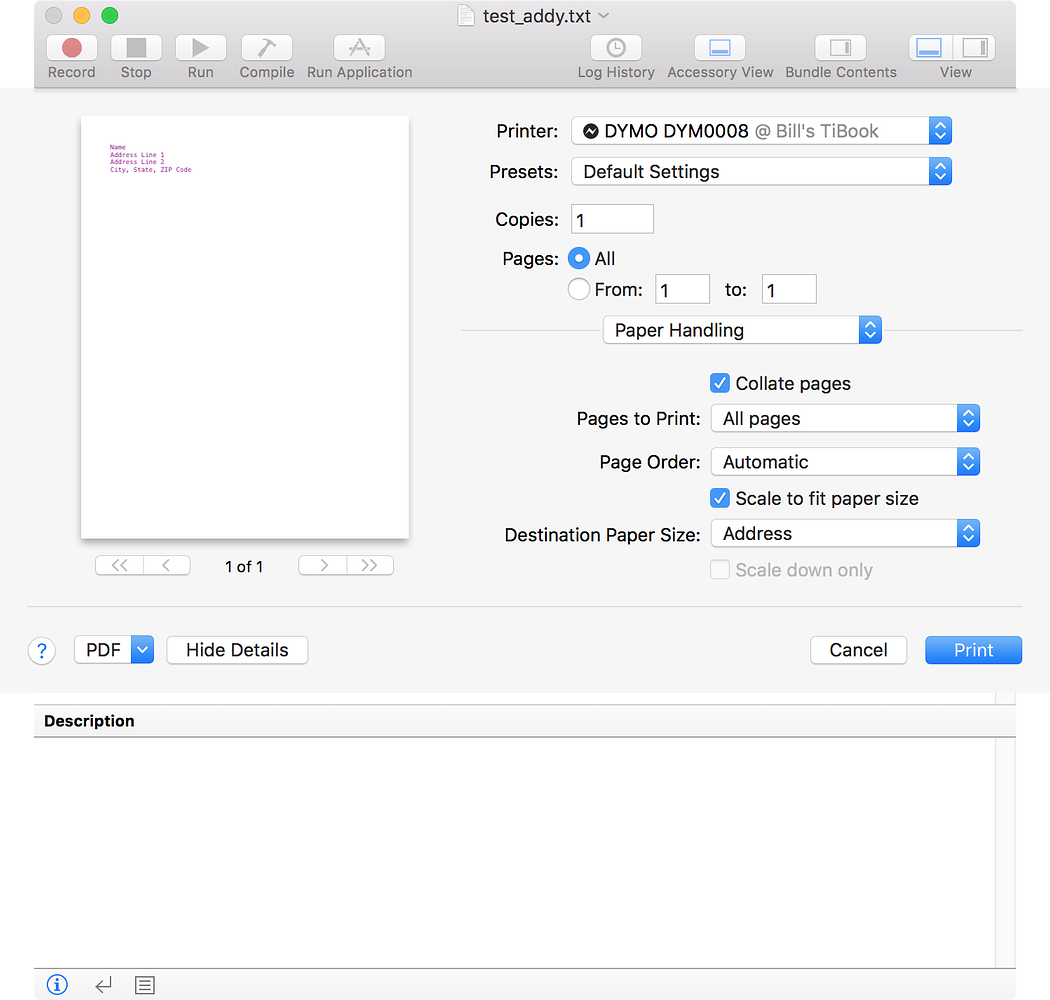
Task: Open the PDF options arrow menu
Action: (x=143, y=650)
